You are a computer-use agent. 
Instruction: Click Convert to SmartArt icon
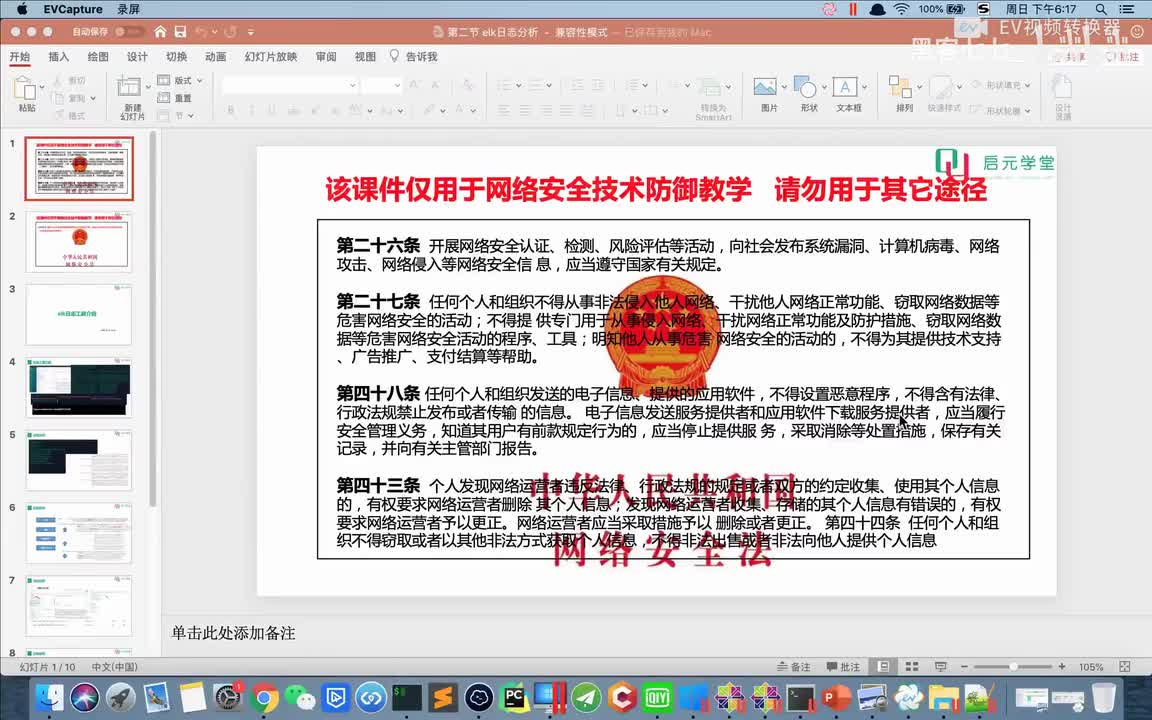[x=710, y=87]
